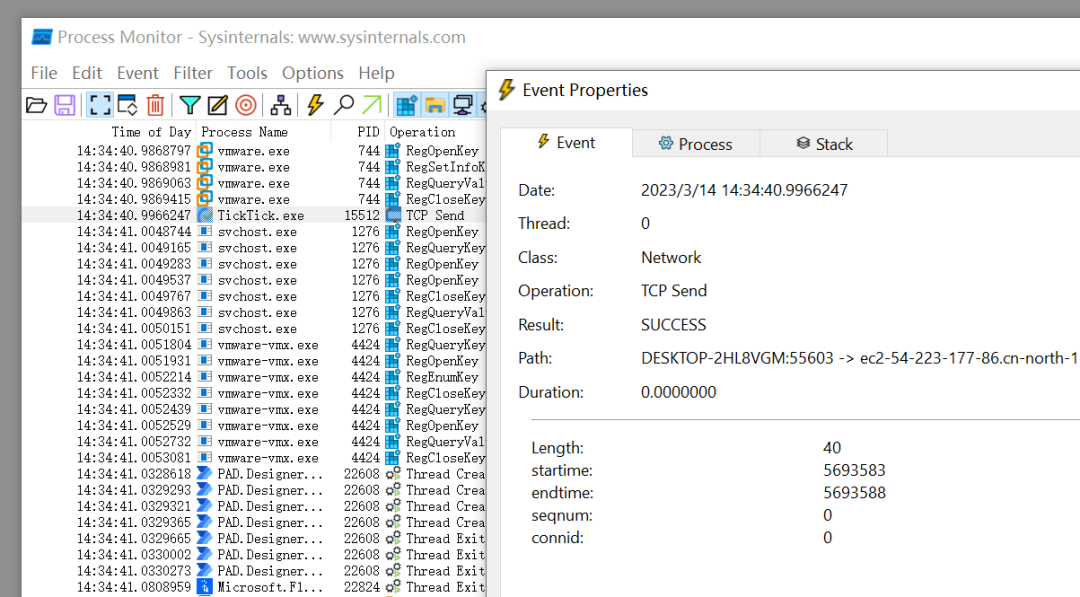Viewport: 1080px width, 597px height.
Task: Click the green Jump to arrow icon
Action: tap(372, 105)
